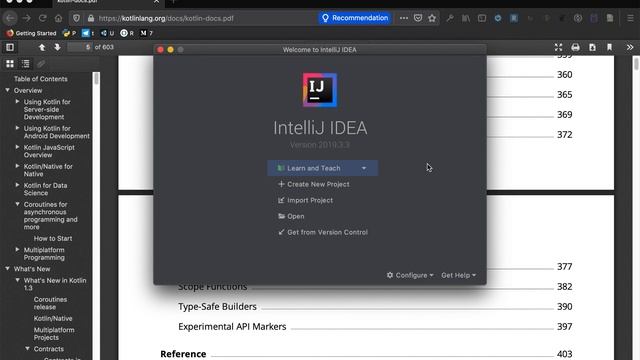Expand Using Kotlin for Server-side Development
Screen dimensions: 640x360
click(17, 101)
